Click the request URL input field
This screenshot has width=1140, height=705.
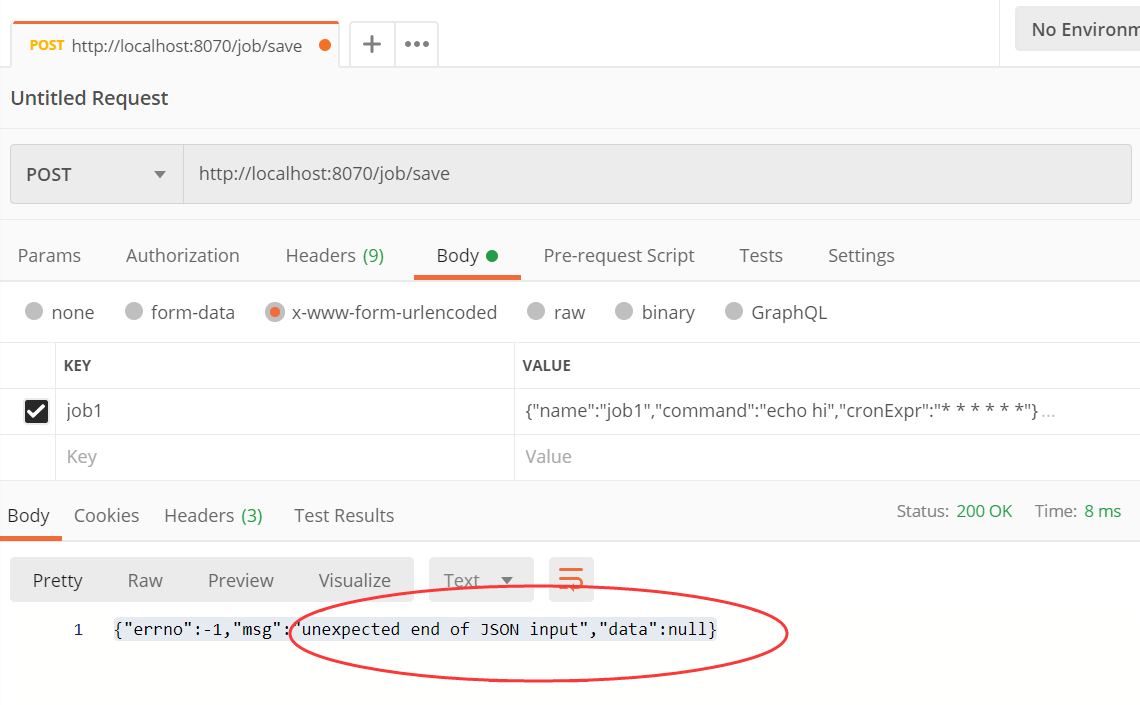pos(650,174)
